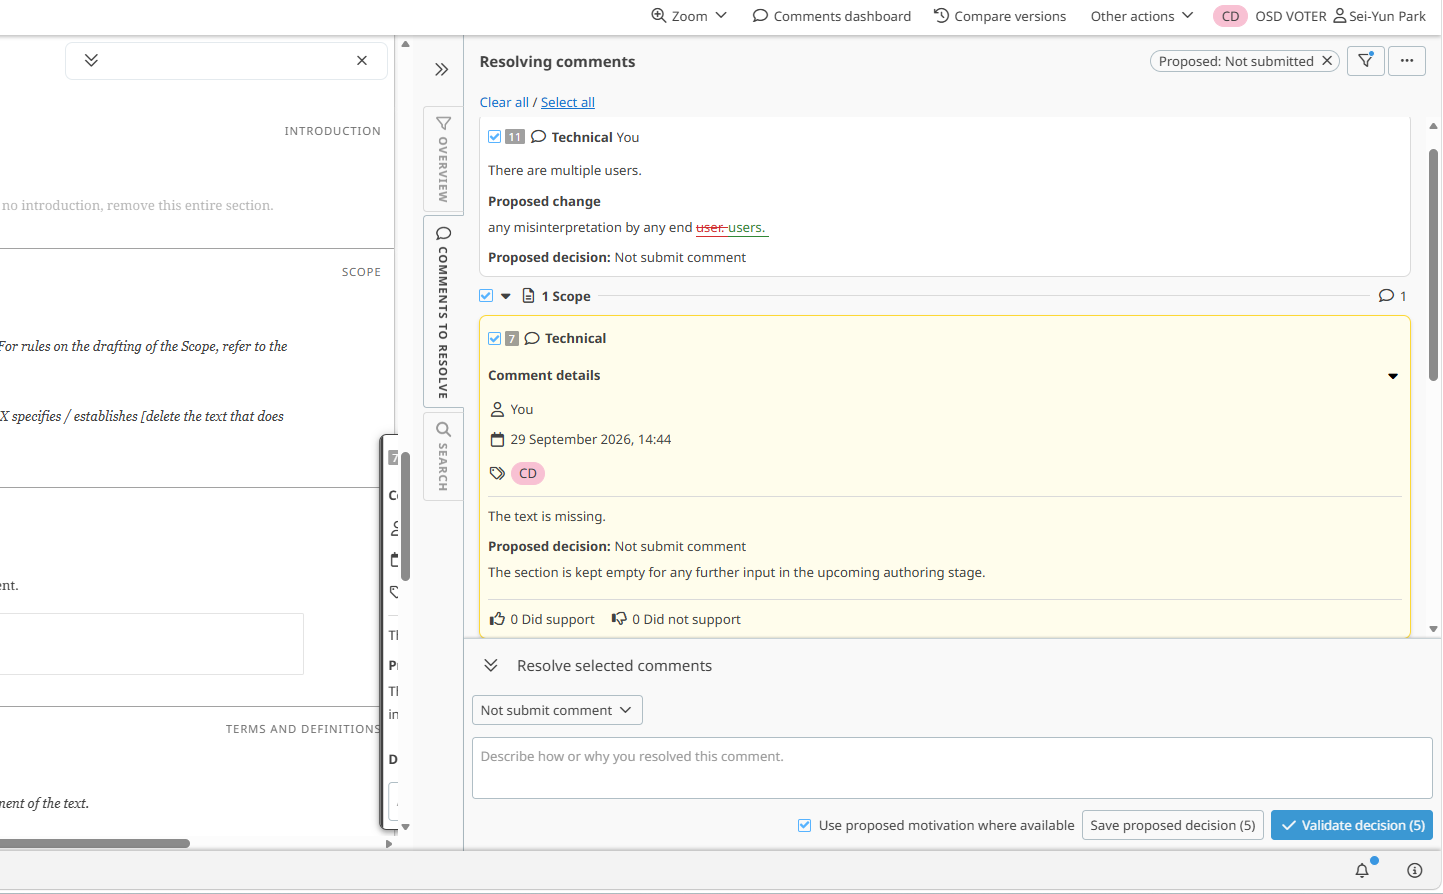Uncheck the 1 Scope section checkbox
This screenshot has width=1443, height=894.
[486, 296]
